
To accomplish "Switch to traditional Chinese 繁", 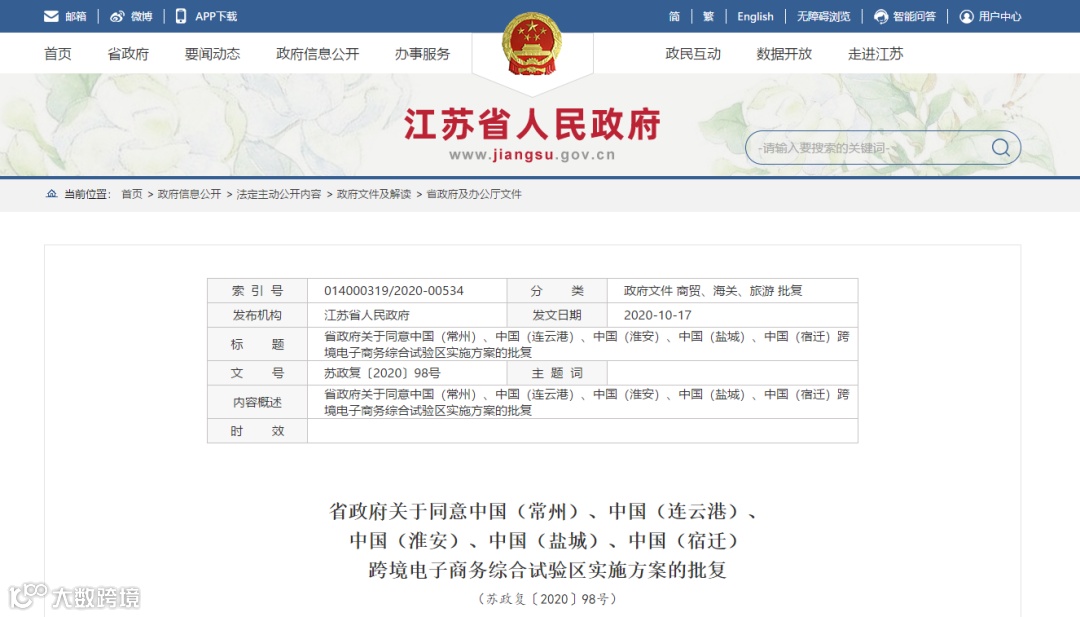I will coord(708,17).
